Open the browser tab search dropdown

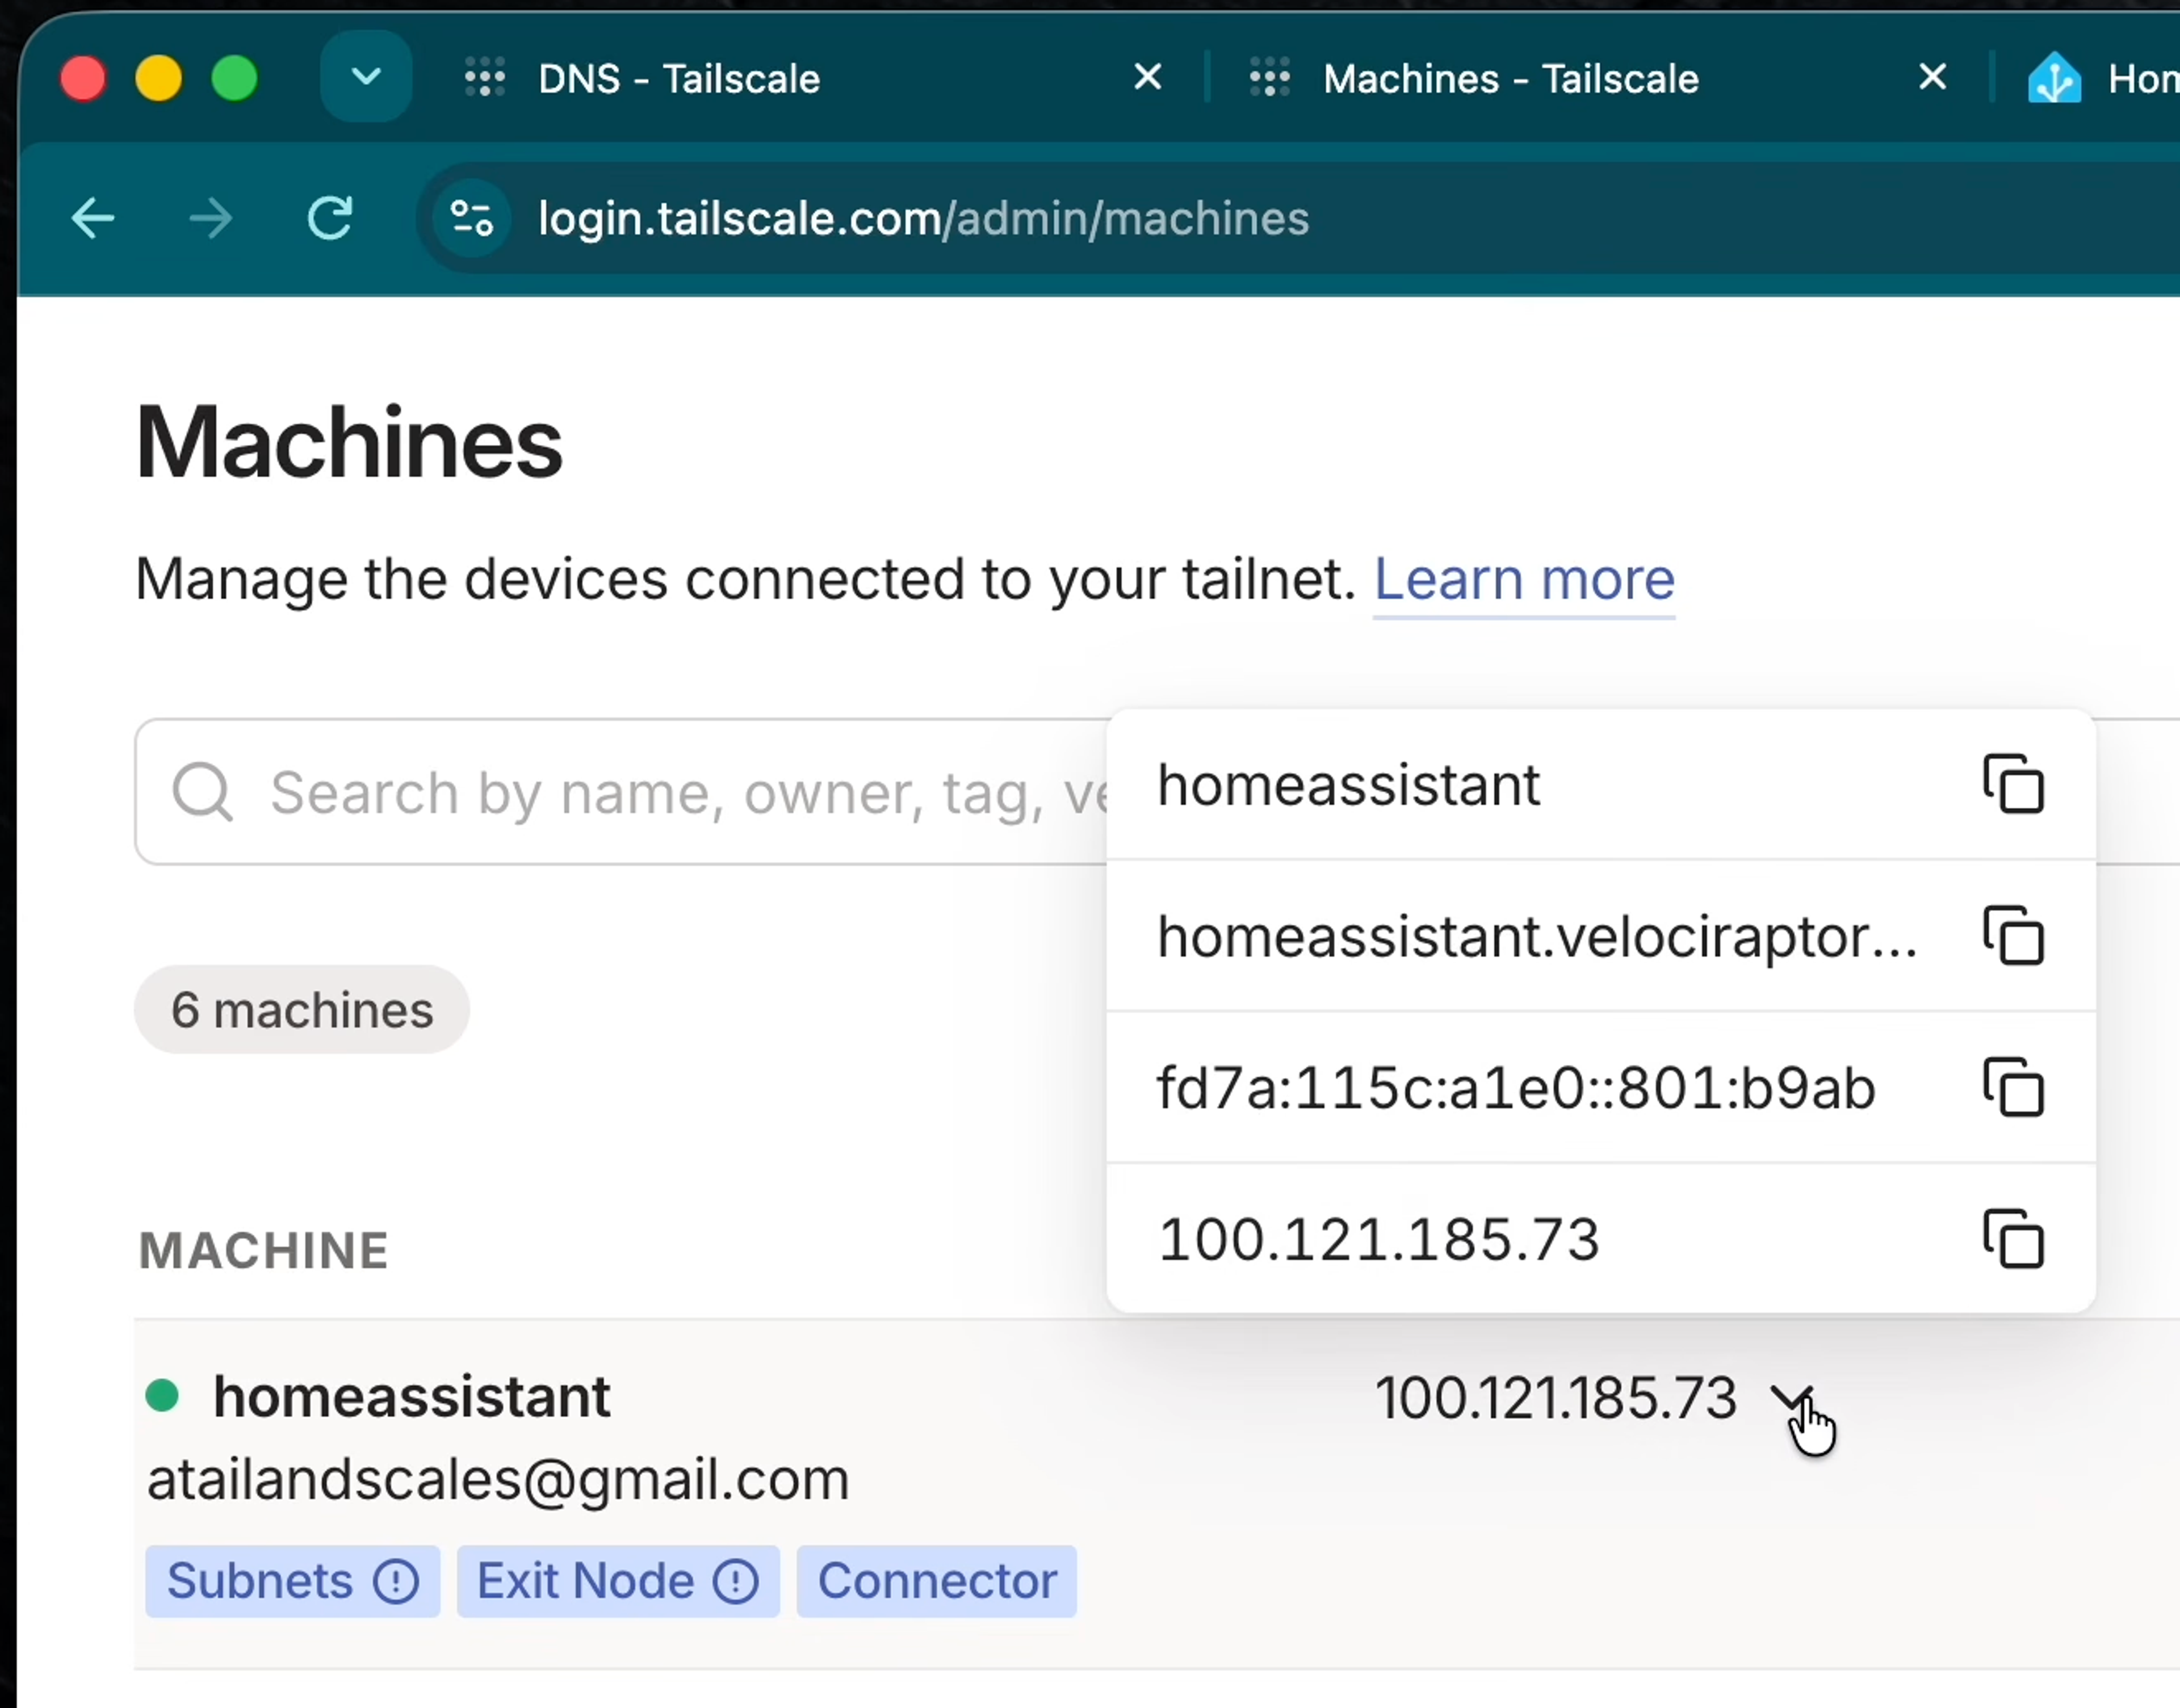coord(366,77)
